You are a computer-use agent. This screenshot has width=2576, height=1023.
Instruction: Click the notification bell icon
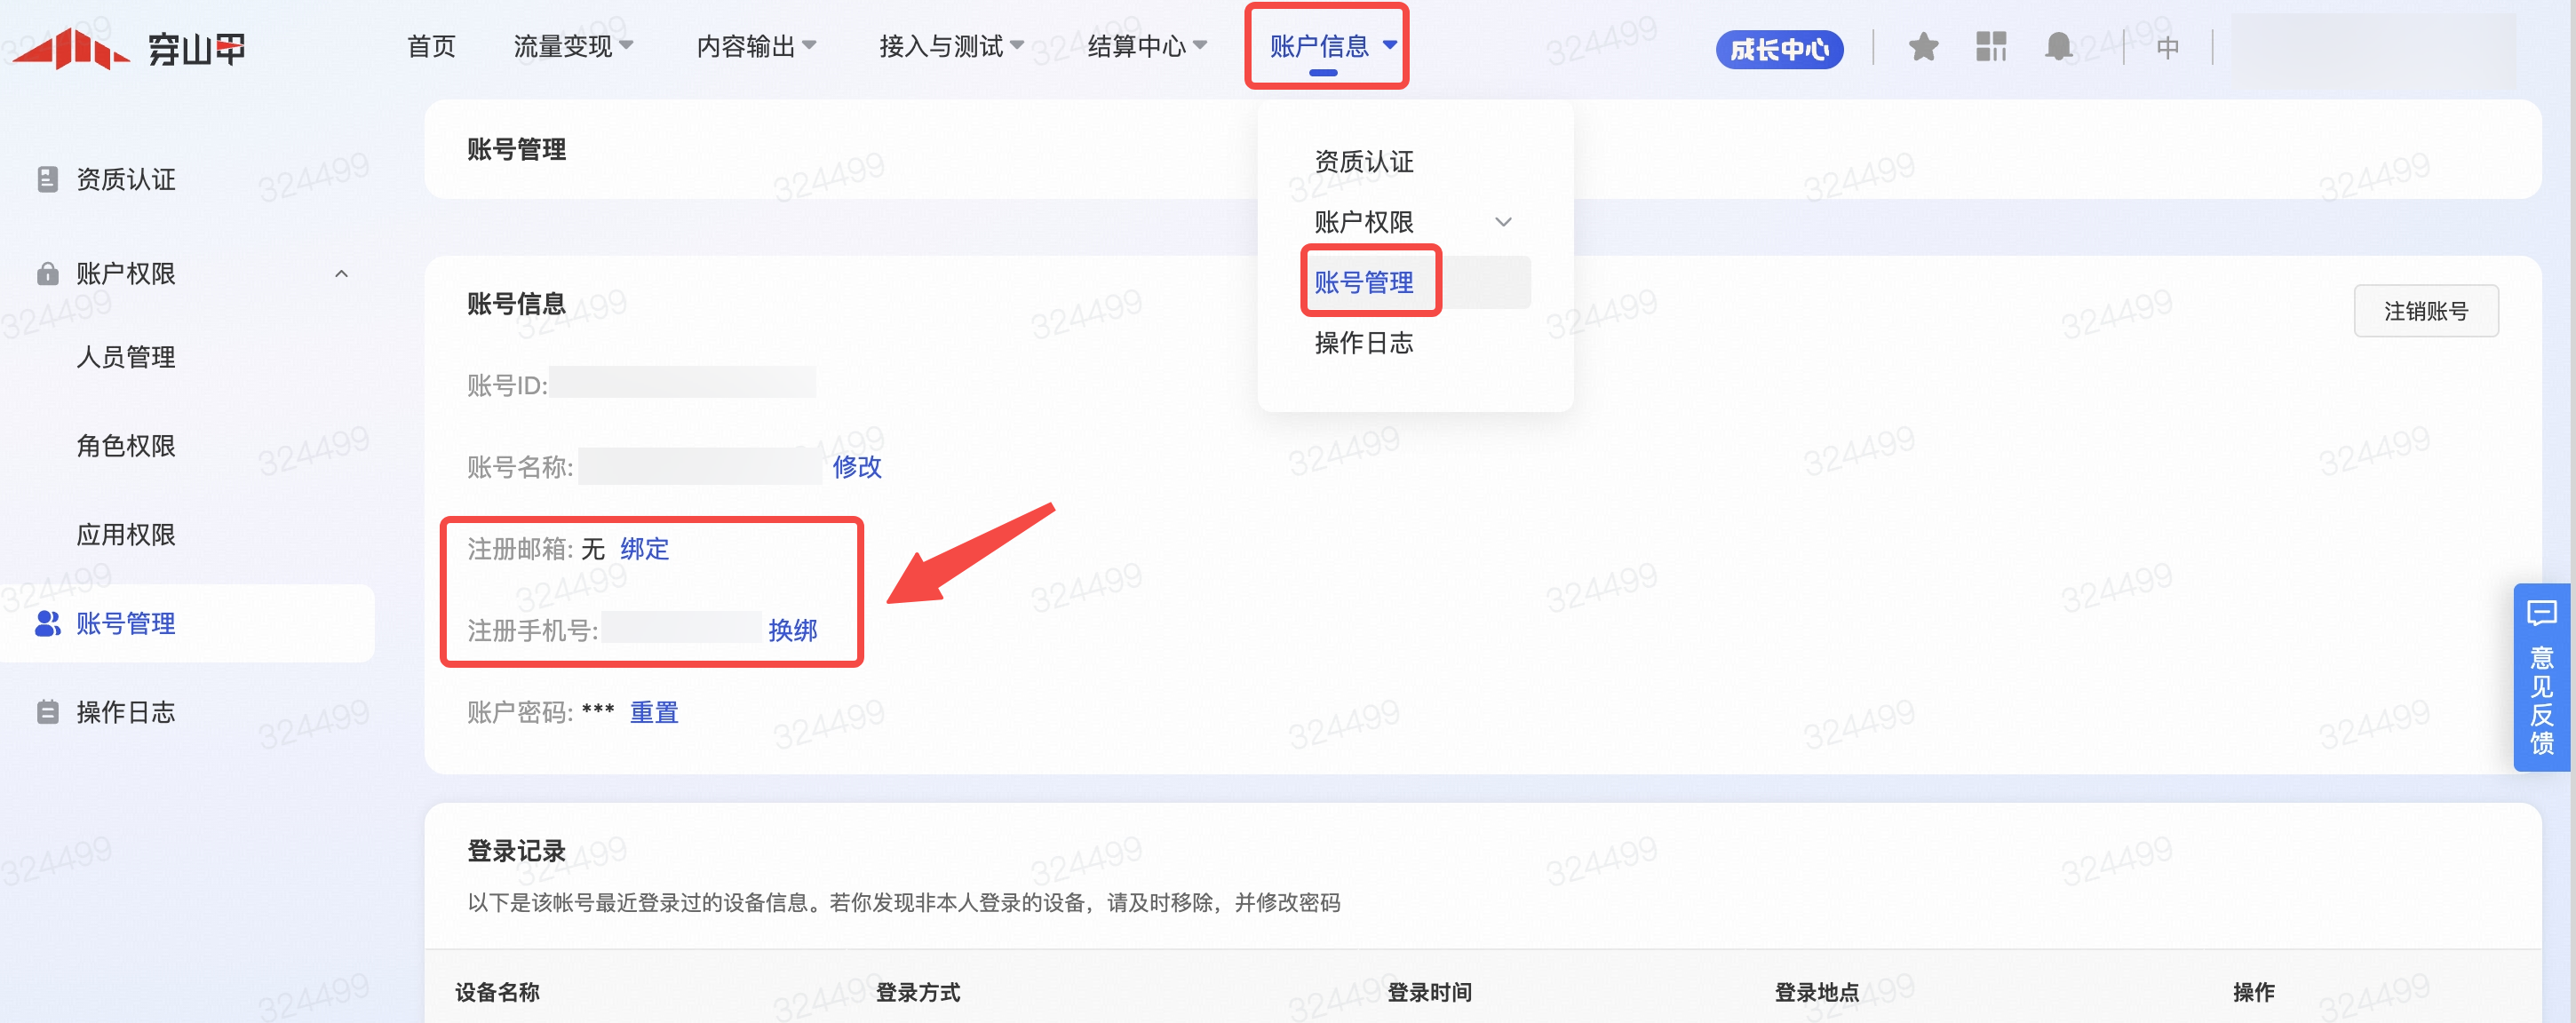(x=2057, y=47)
